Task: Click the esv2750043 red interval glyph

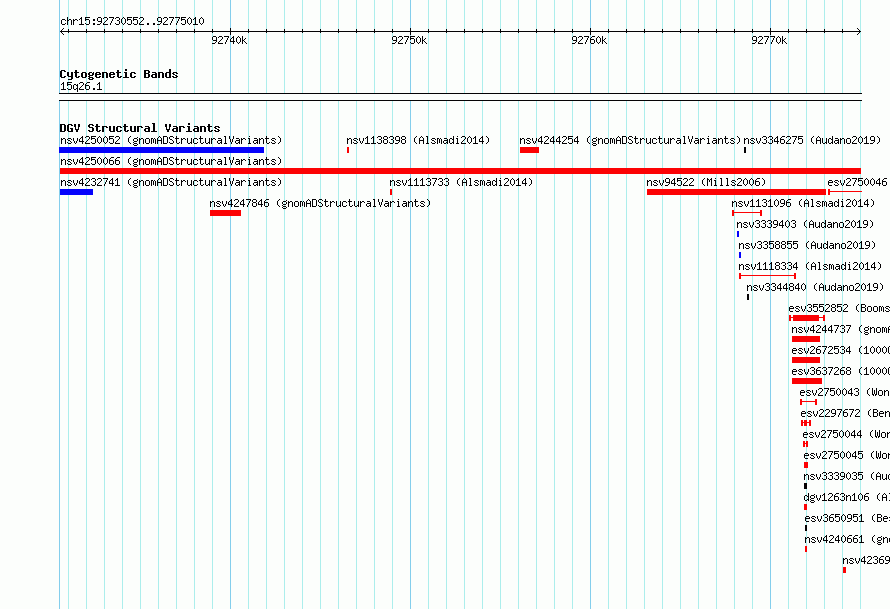Action: point(808,402)
